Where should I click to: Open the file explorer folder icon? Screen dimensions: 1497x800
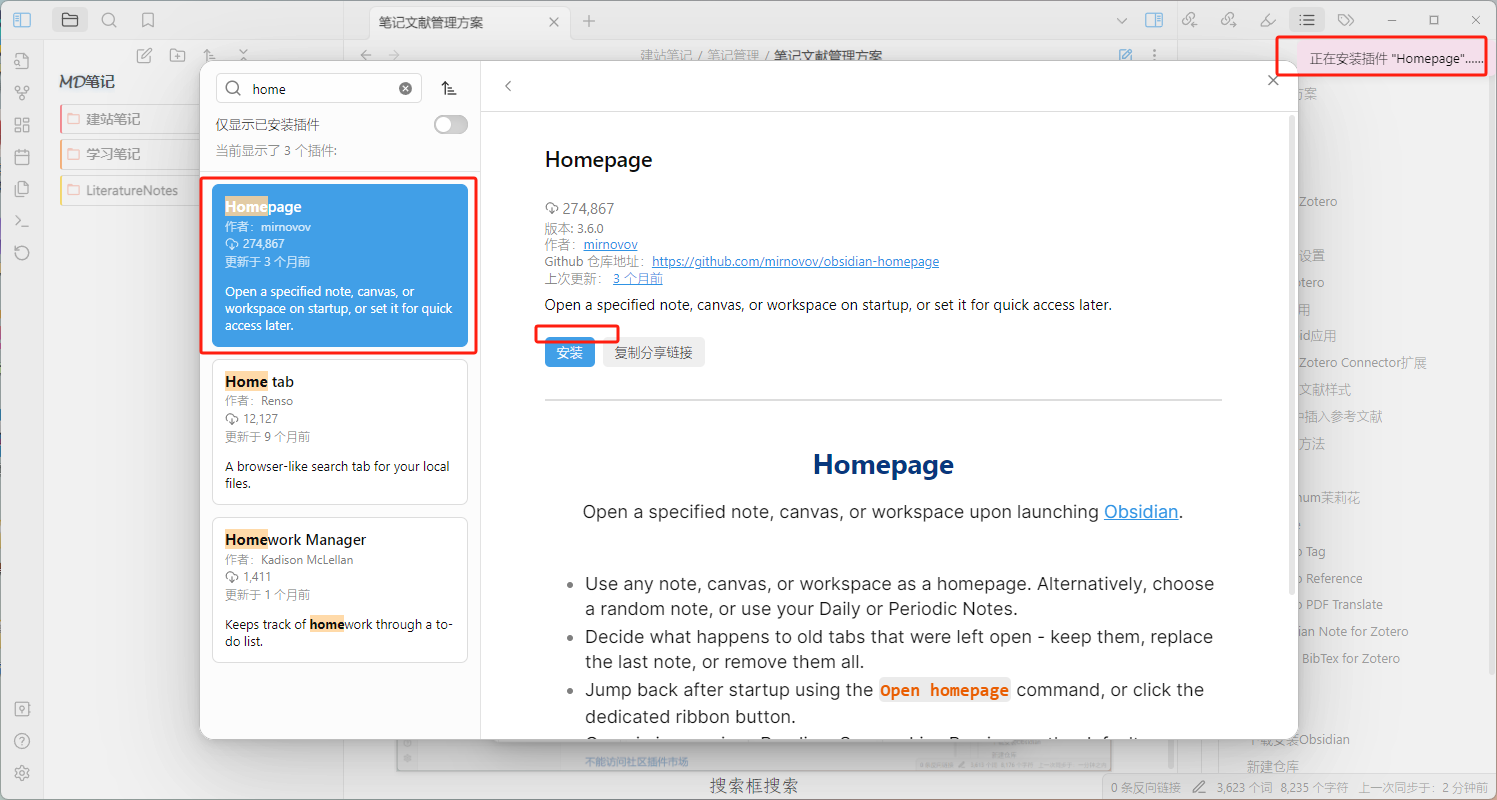69,19
